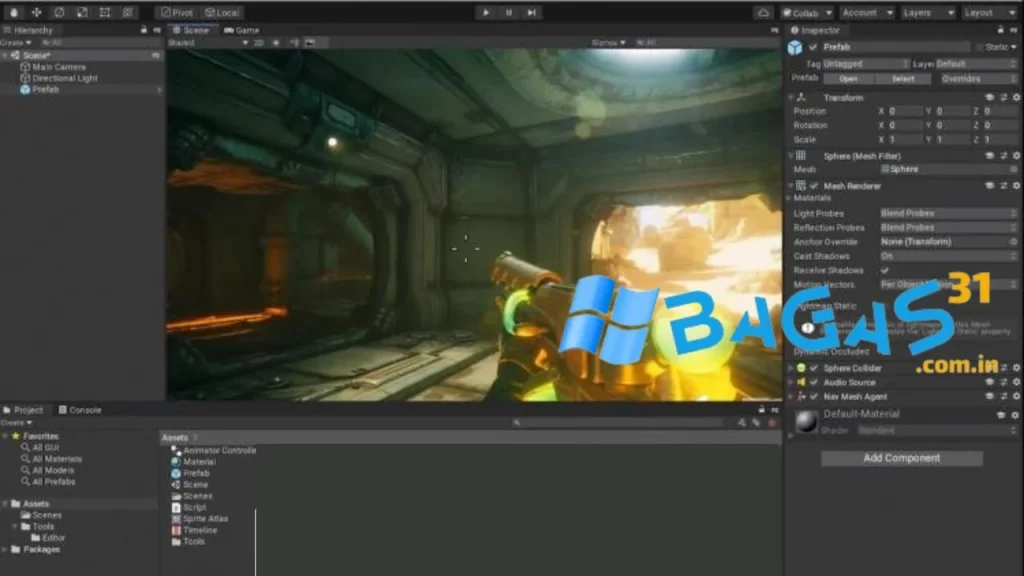Click the Prefab cube icon in Inspector
The width and height of the screenshot is (1024, 576).
[795, 48]
